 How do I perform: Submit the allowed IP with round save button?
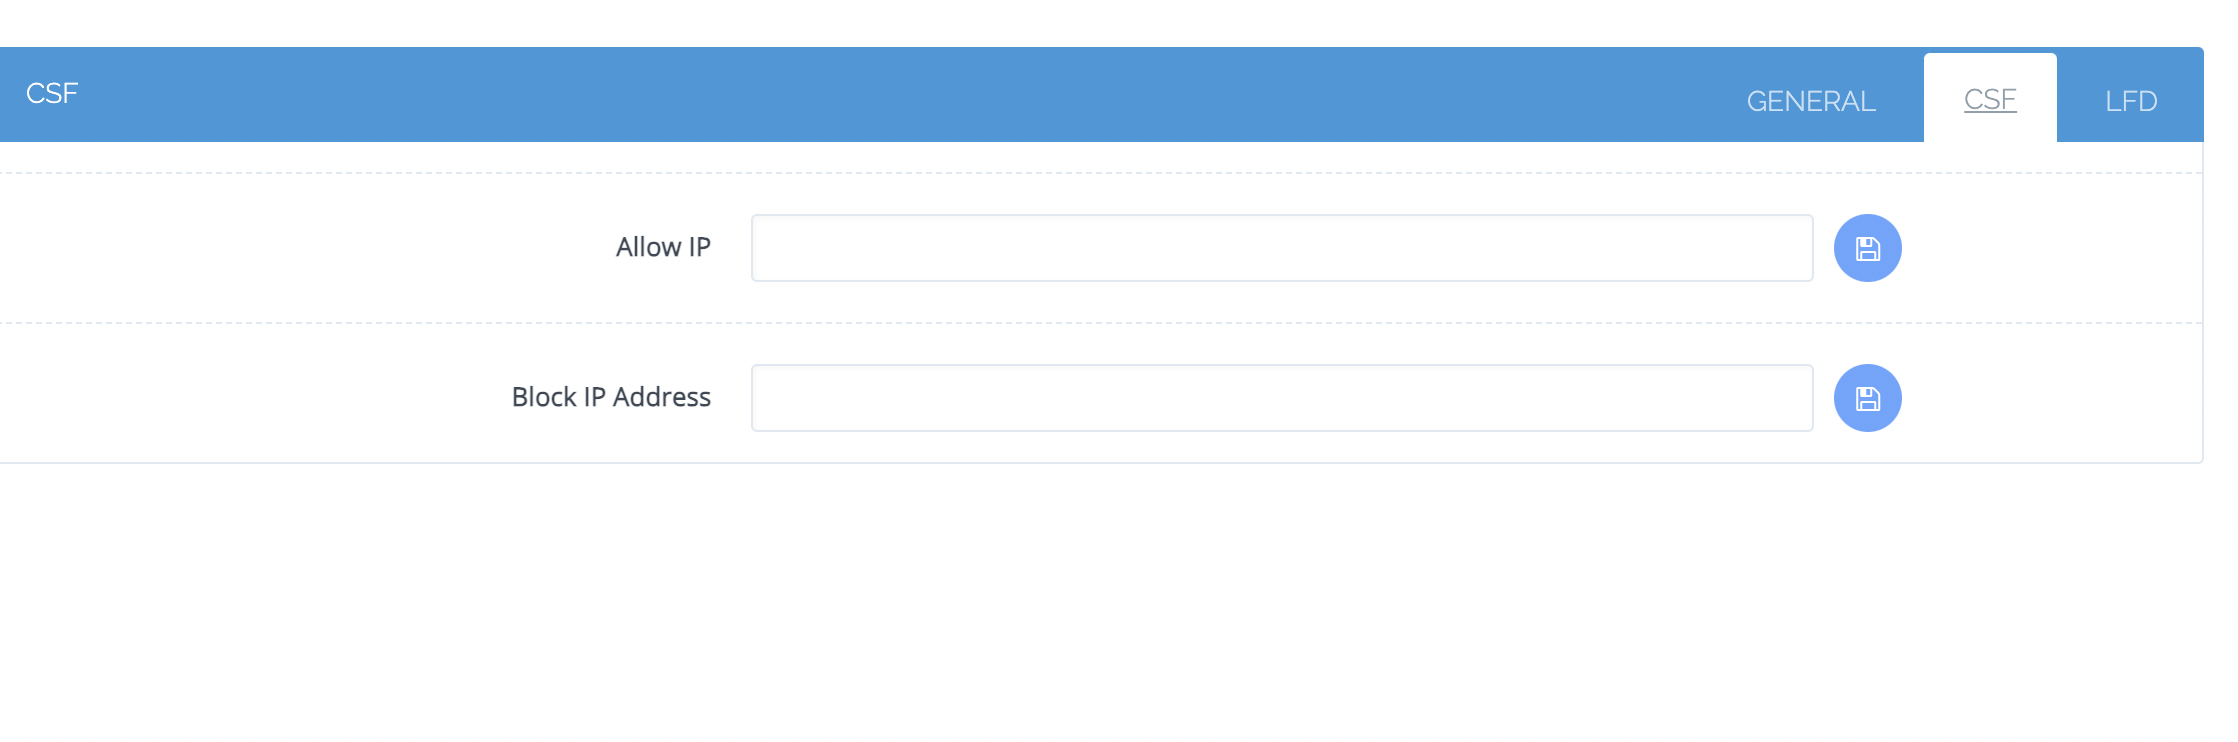point(1867,248)
